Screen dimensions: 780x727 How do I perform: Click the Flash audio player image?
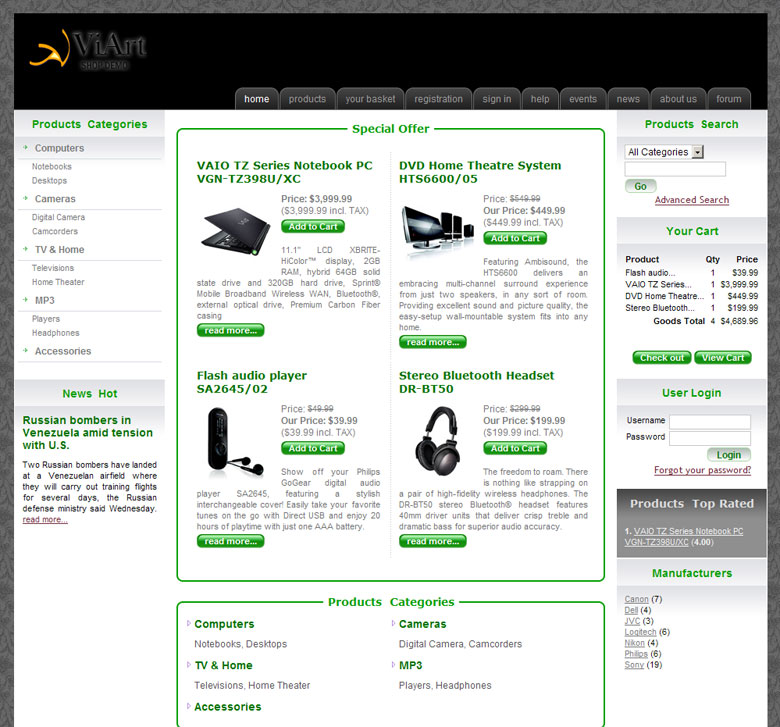tap(235, 442)
